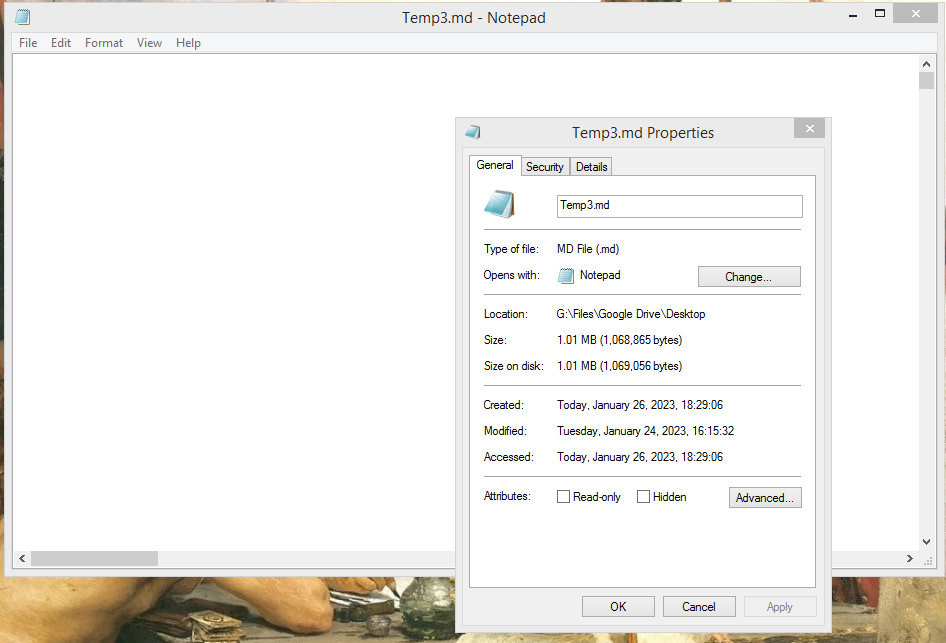Click the location path G:\Files\Google Drive\Desktop

pyautogui.click(x=630, y=314)
